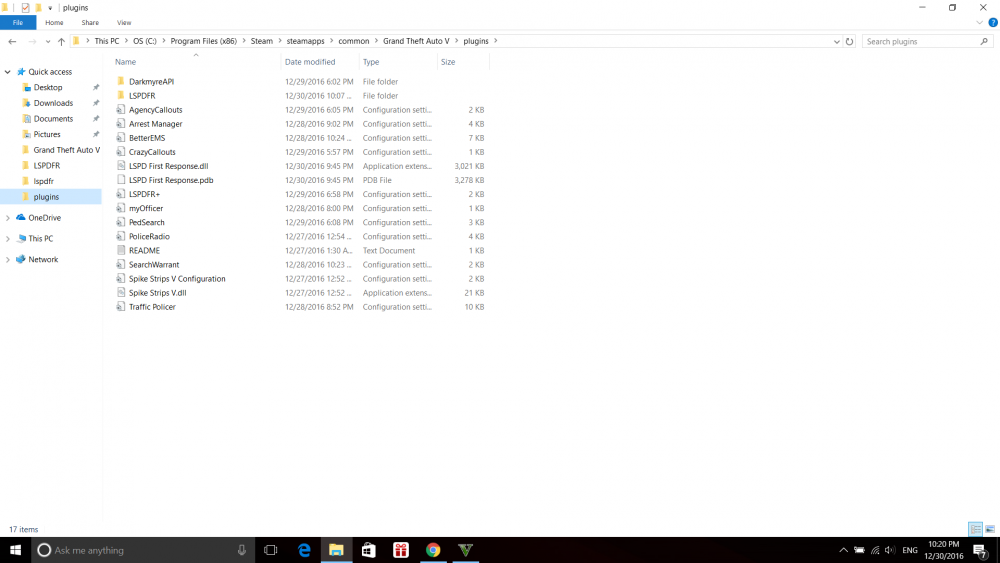Viewport: 1000px width, 563px height.
Task: Click Cortana Ask me anything box
Action: [143, 550]
